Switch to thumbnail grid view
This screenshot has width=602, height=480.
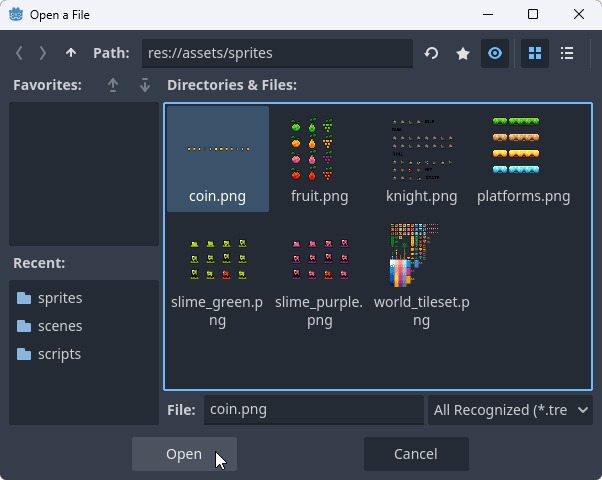(535, 53)
